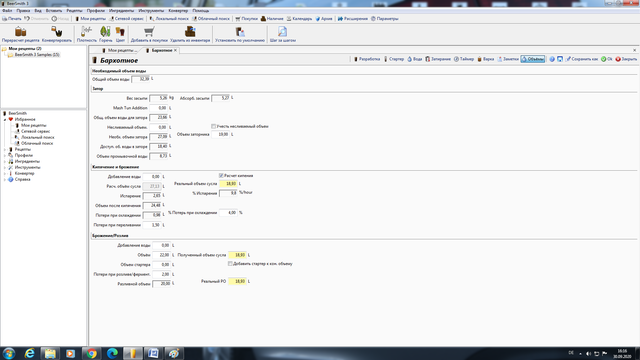Open the Профили menu

tap(96, 11)
